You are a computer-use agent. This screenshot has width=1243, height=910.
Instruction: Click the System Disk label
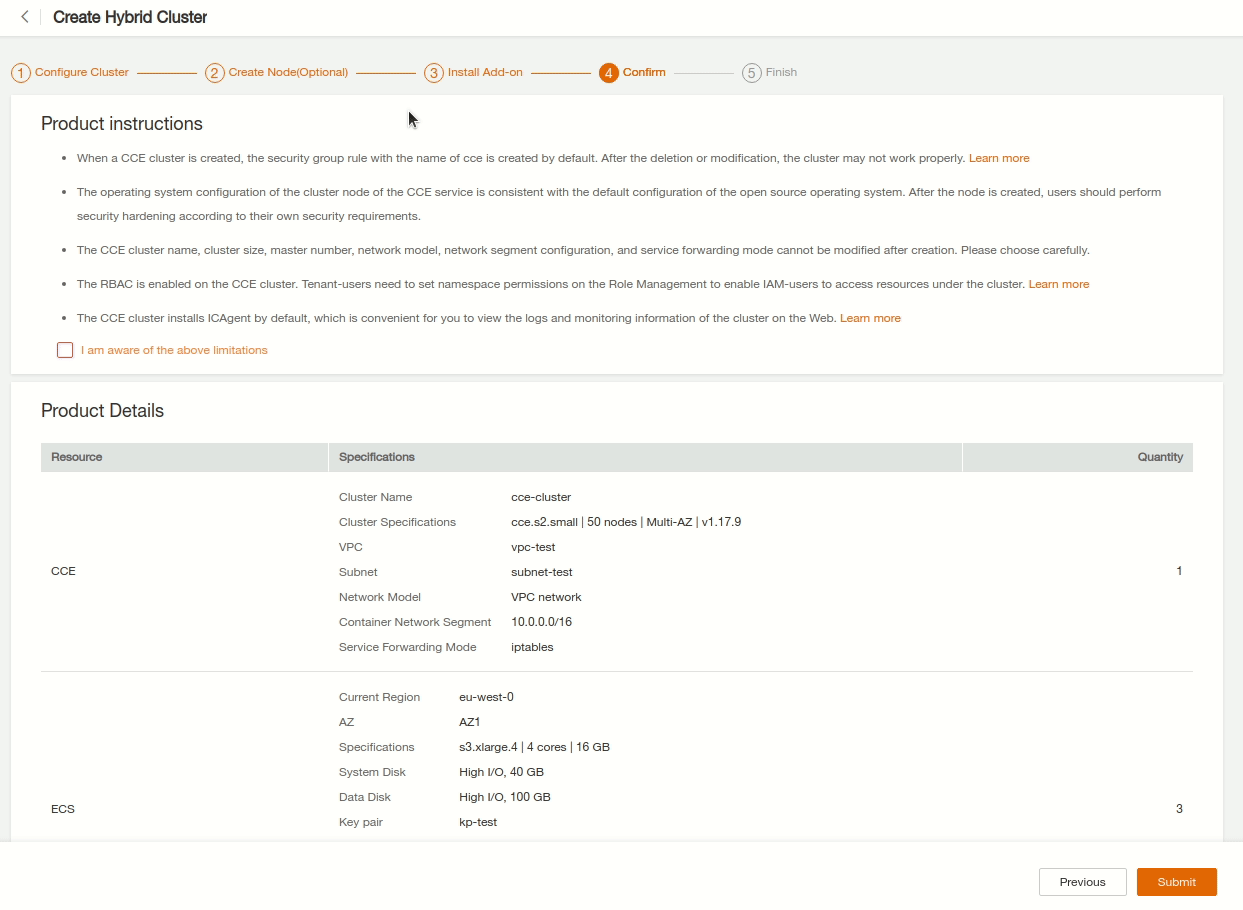[372, 772]
